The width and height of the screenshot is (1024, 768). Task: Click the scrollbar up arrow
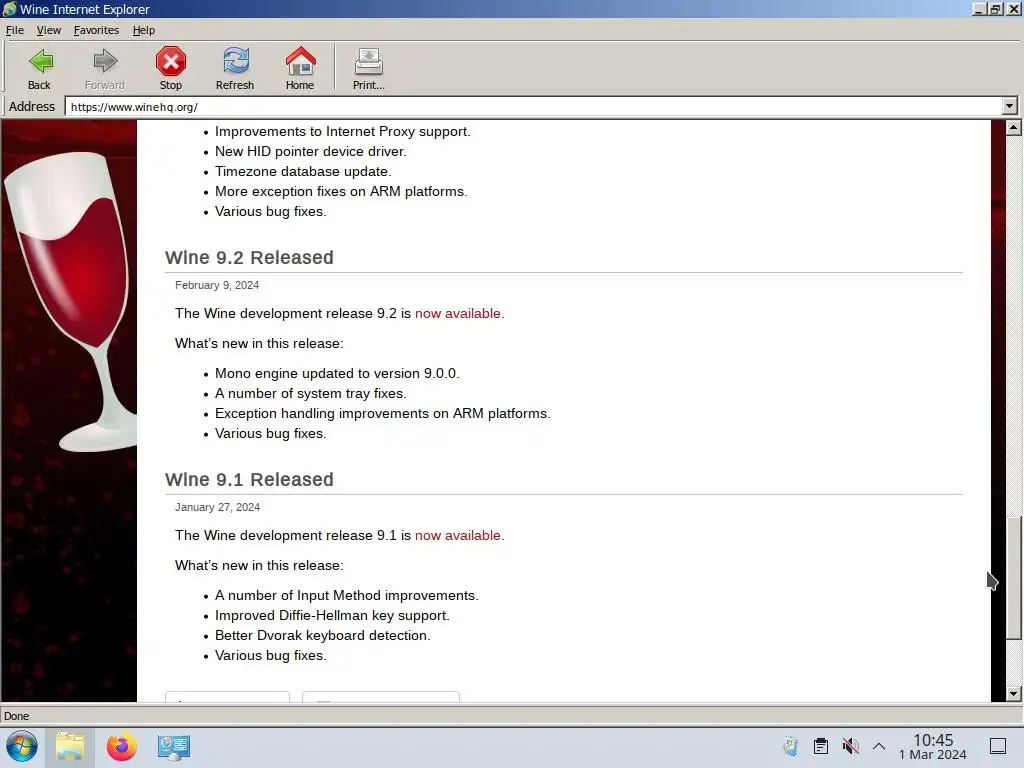[x=1014, y=128]
